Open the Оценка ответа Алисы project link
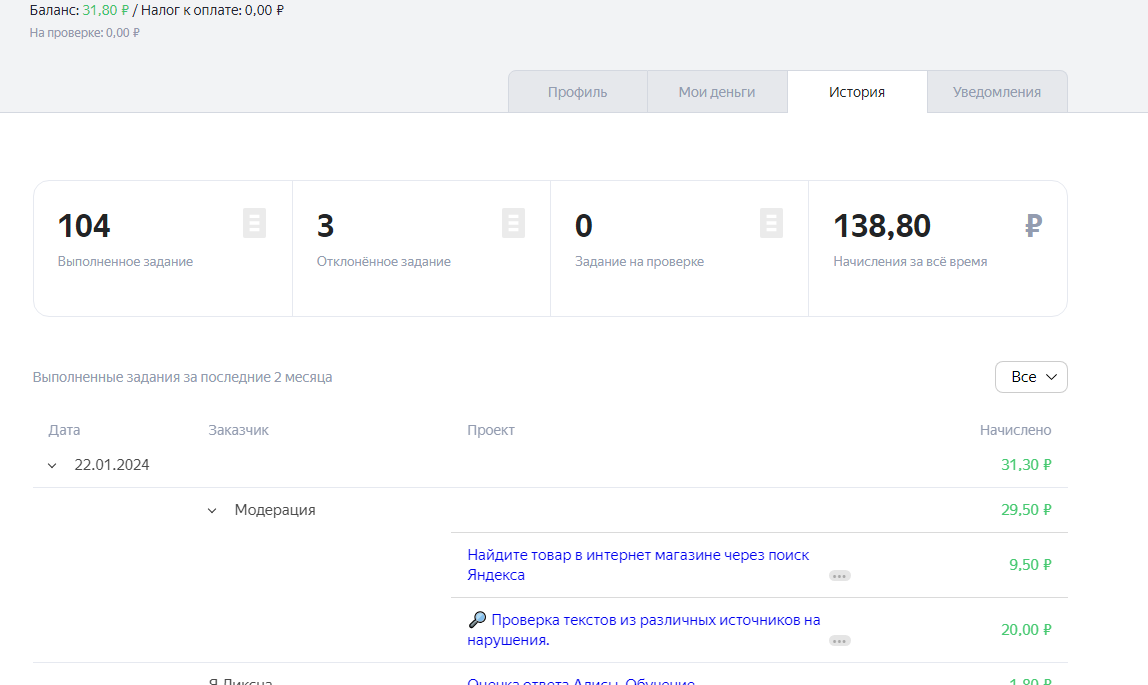The width and height of the screenshot is (1148, 685). point(581,681)
